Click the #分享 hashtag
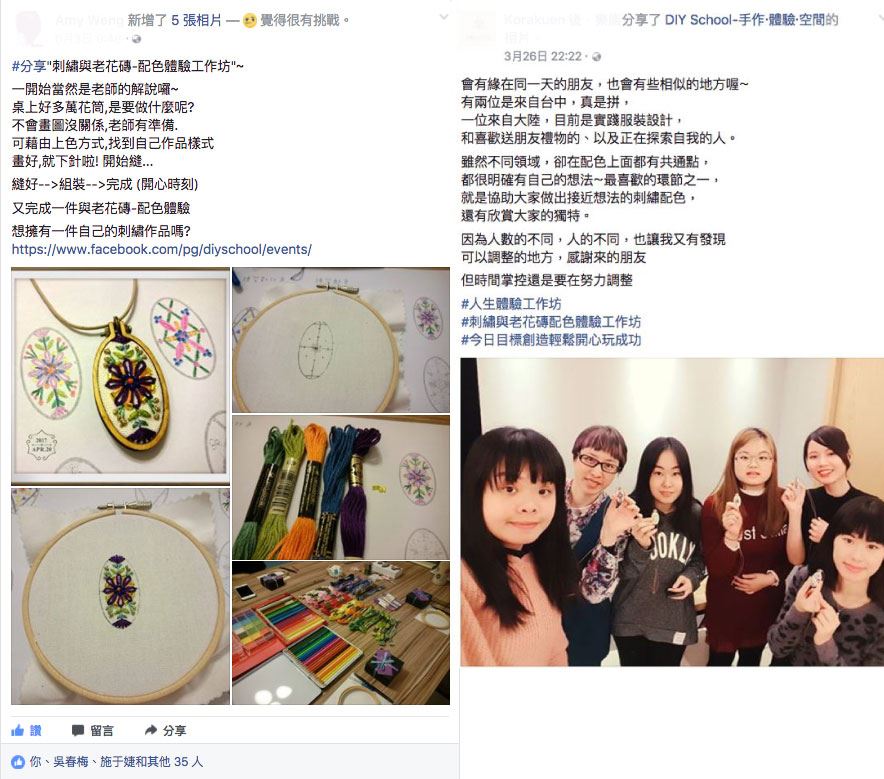The image size is (884, 779). click(x=29, y=67)
